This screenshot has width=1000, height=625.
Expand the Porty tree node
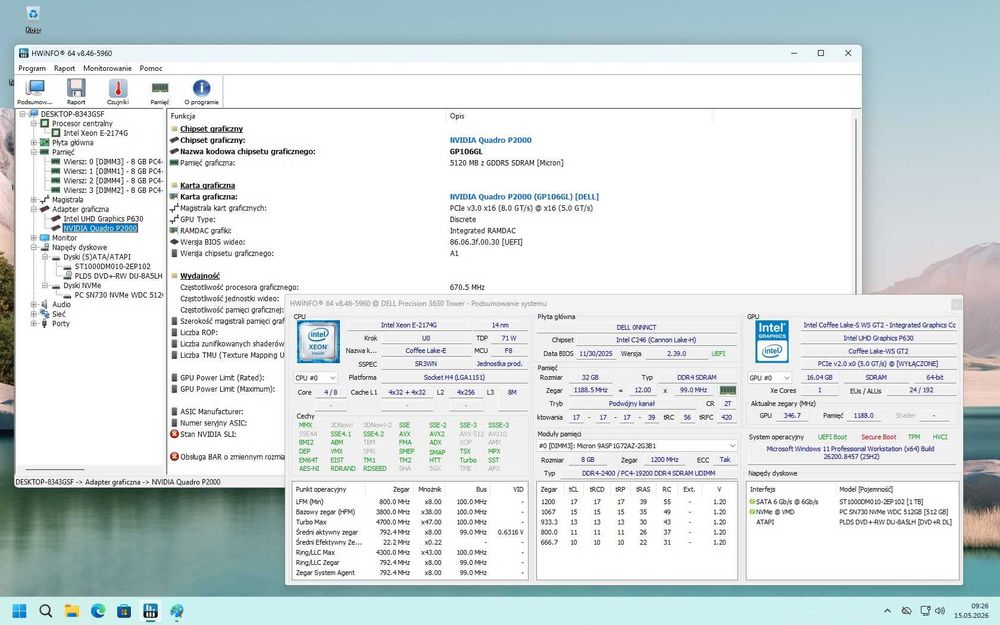pos(34,324)
